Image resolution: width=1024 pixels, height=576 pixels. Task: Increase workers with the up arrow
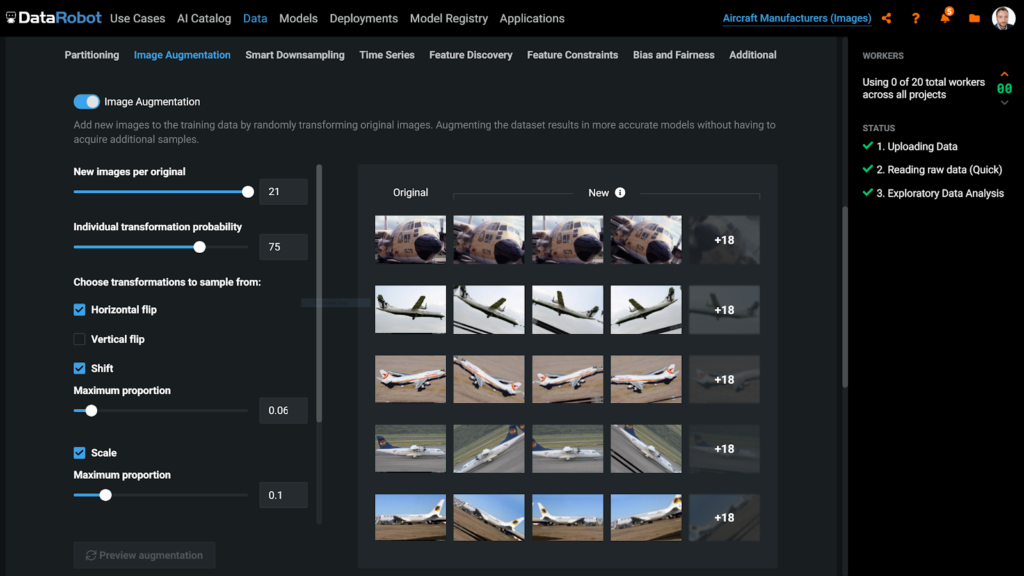pyautogui.click(x=1004, y=76)
